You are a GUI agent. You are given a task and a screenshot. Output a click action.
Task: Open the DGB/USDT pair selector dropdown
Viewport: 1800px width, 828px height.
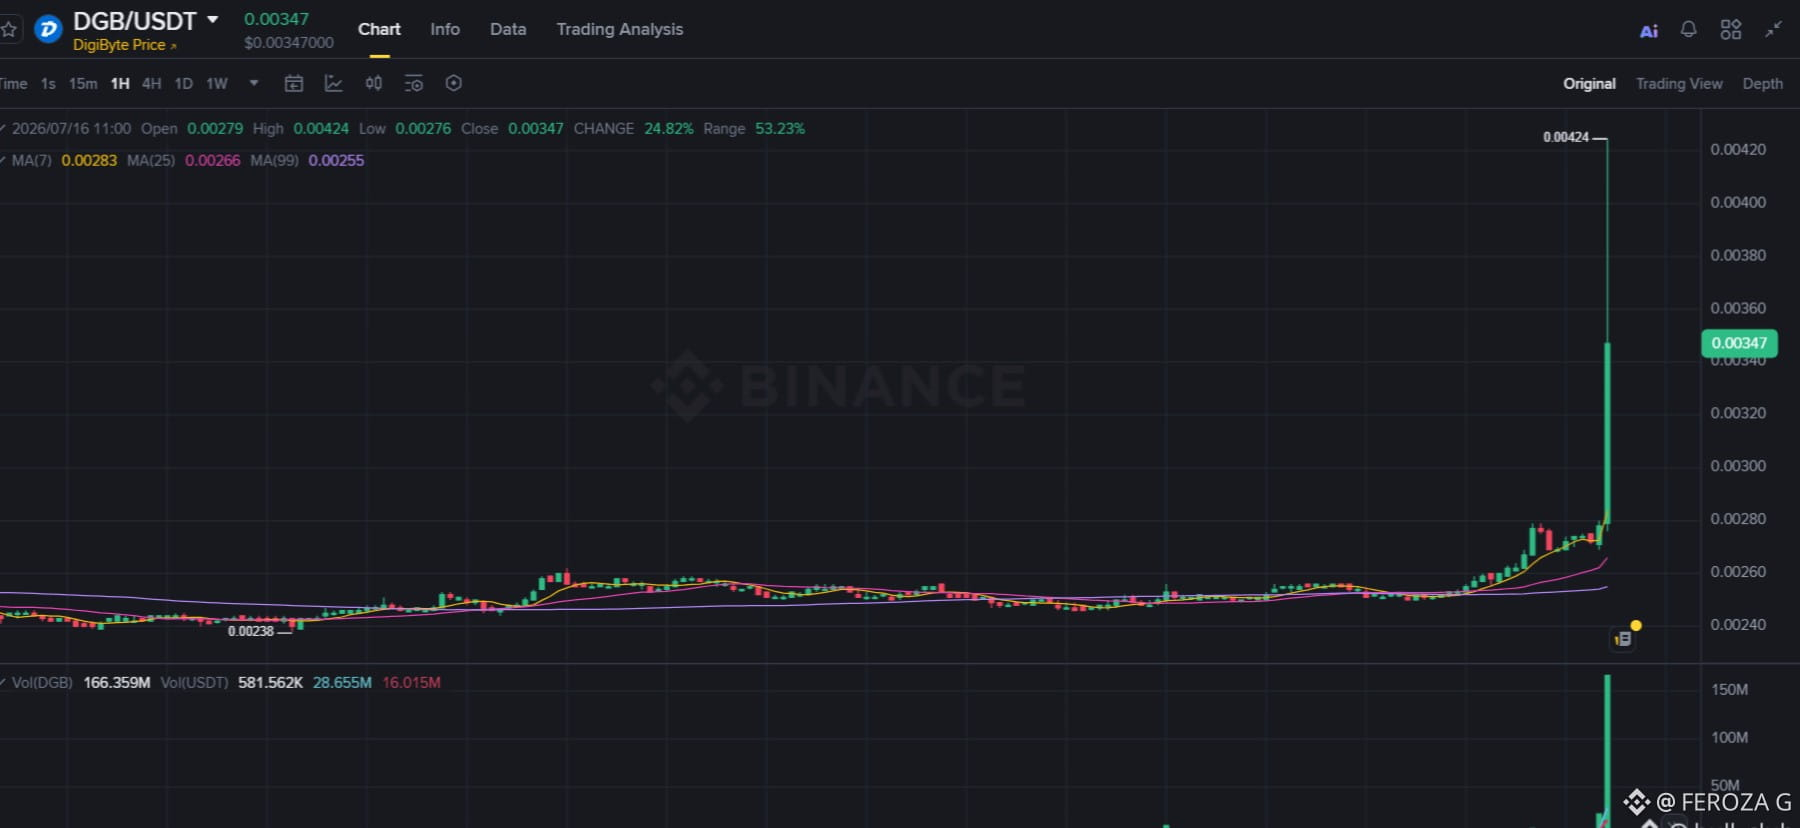pos(212,20)
